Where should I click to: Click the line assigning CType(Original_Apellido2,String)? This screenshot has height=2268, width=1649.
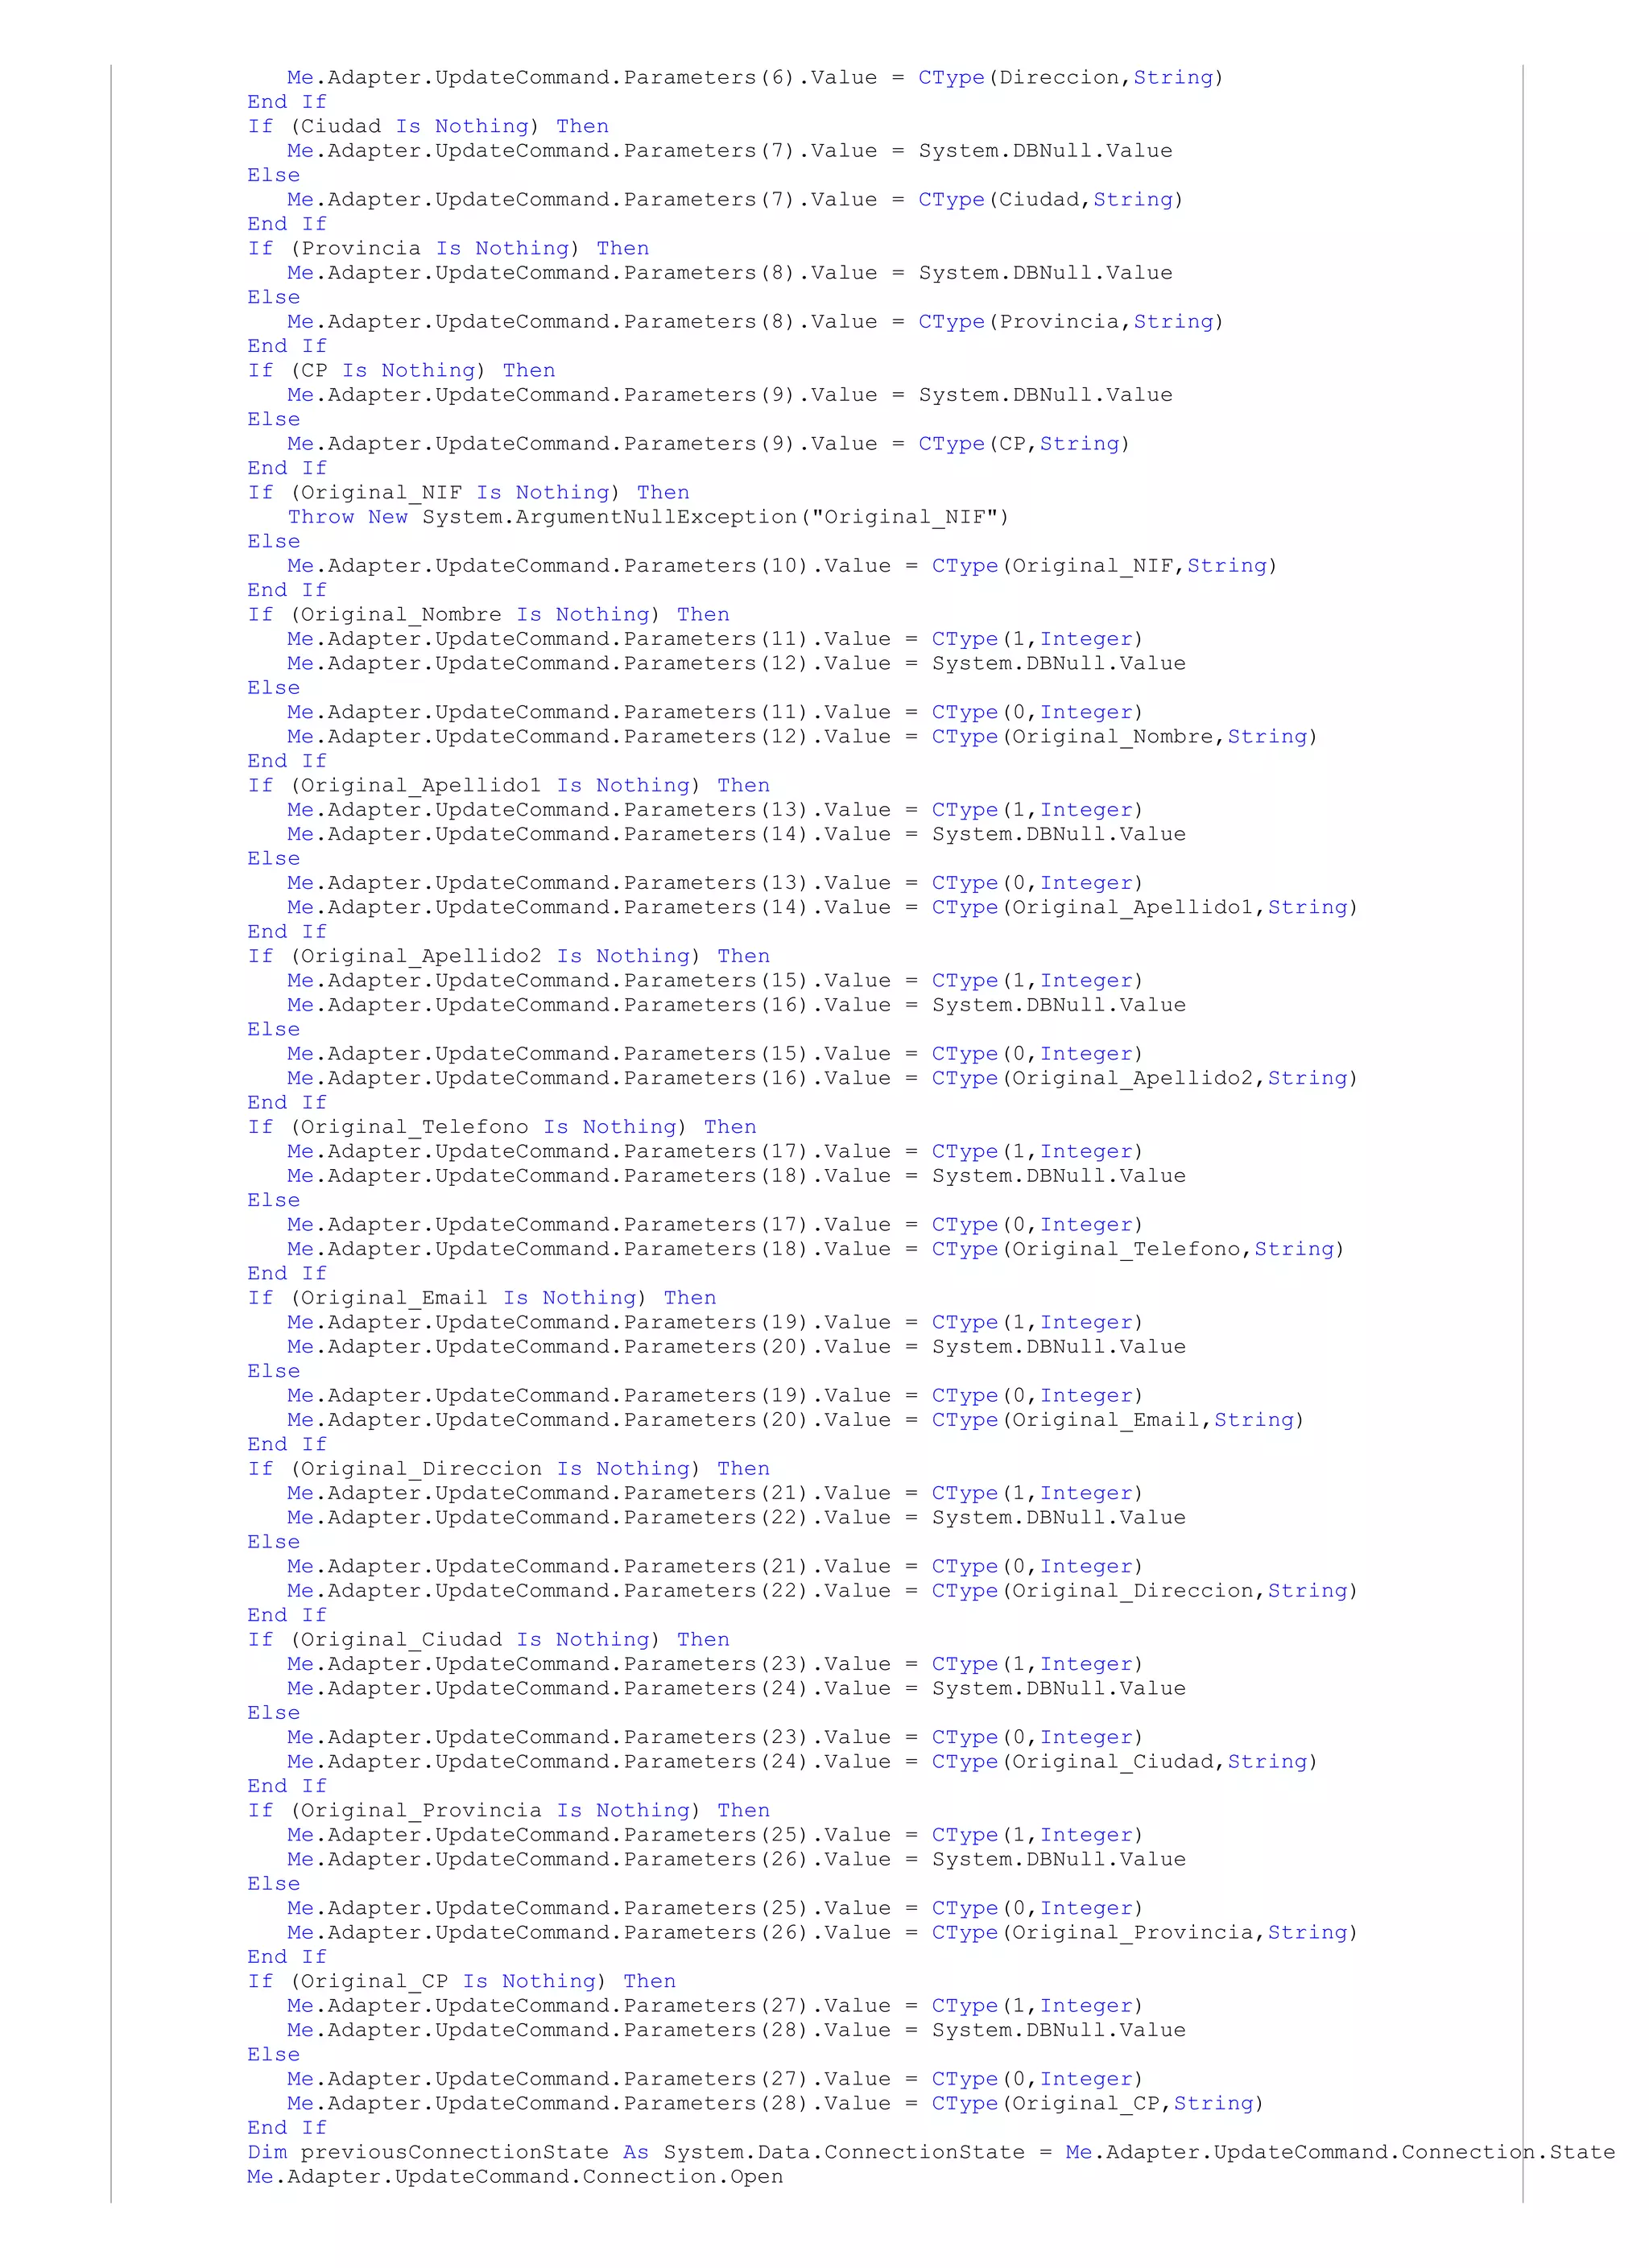(822, 1078)
